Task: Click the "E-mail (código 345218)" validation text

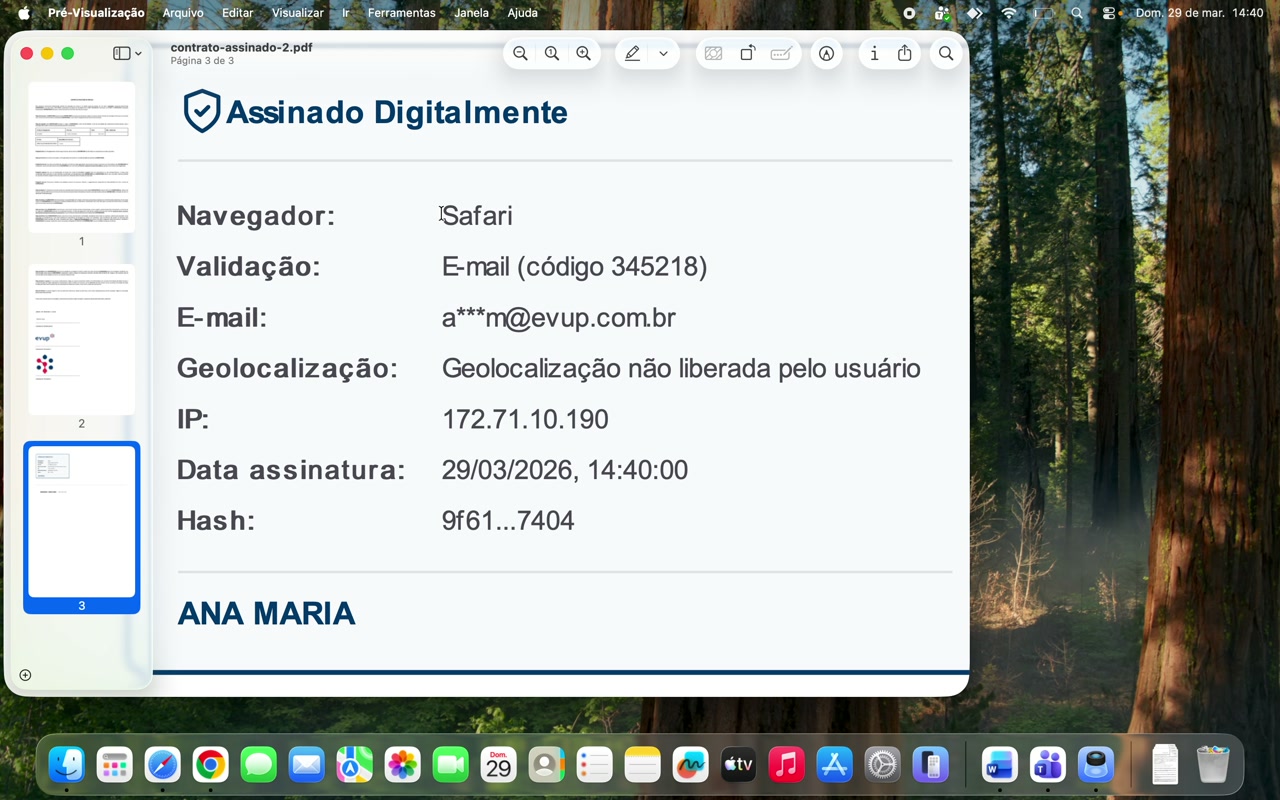Action: (575, 267)
